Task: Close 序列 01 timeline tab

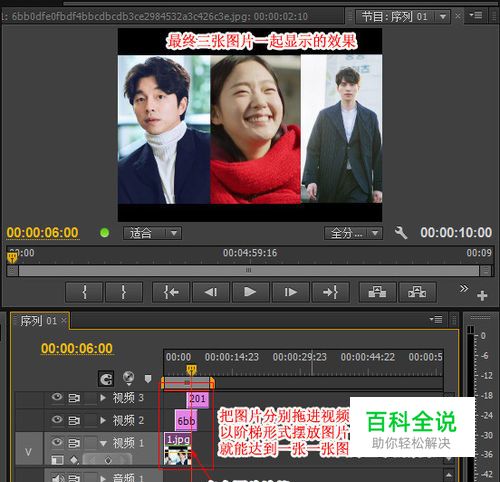Action: (x=64, y=321)
